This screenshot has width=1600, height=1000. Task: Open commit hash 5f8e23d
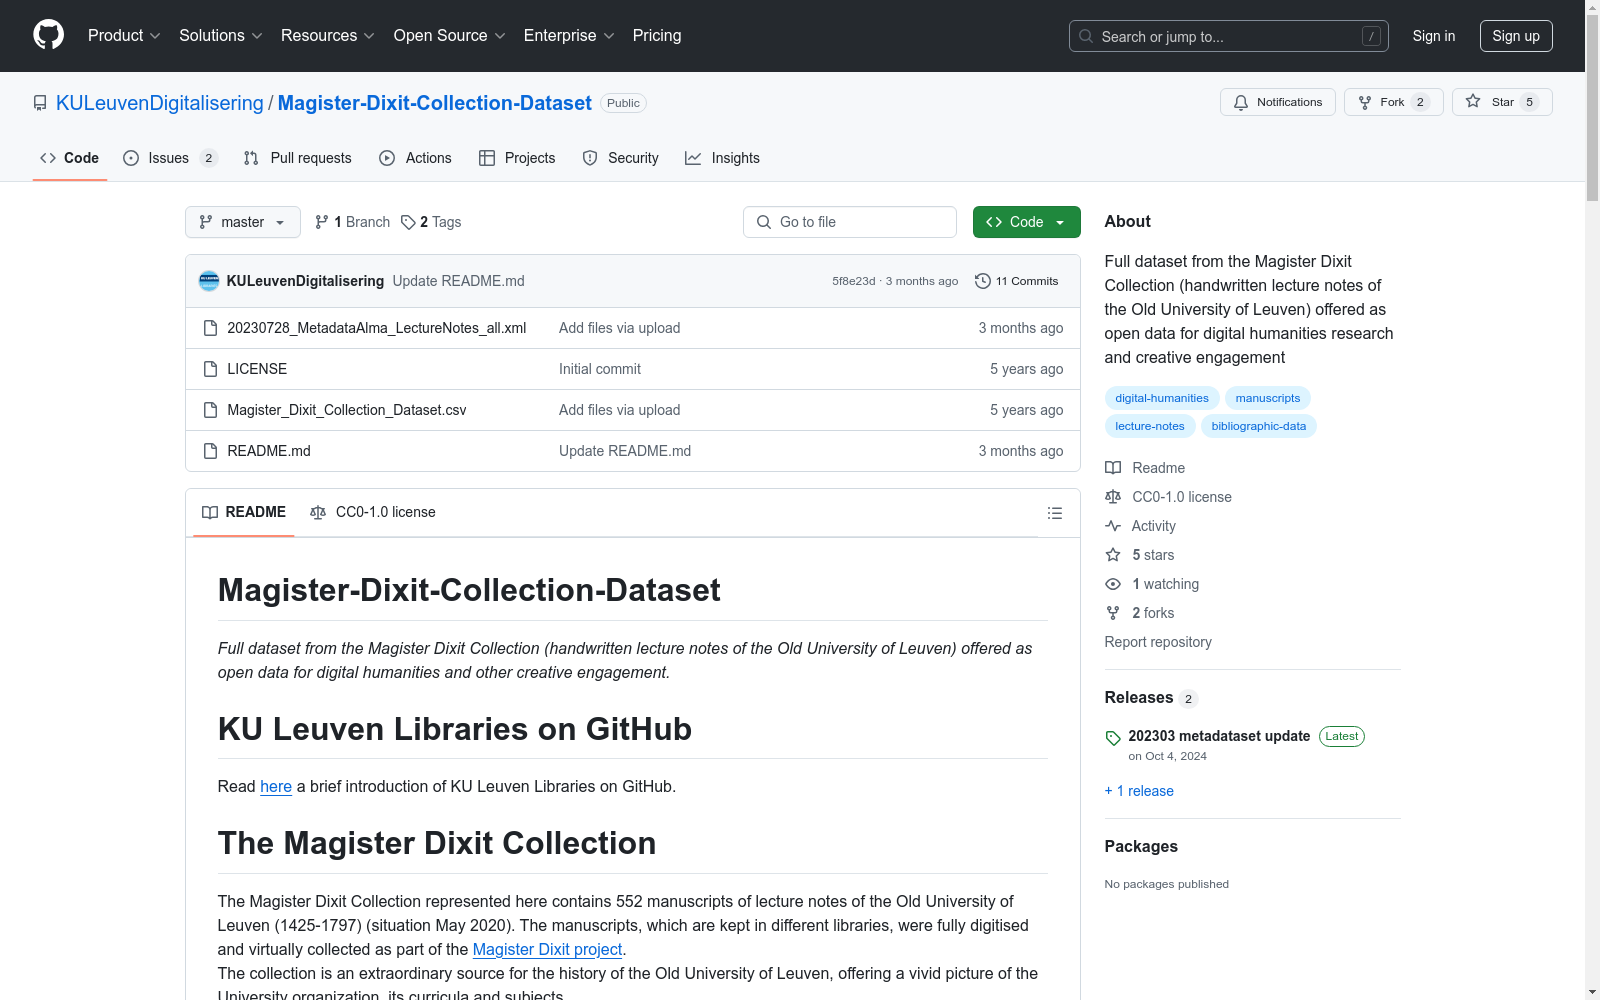pos(853,281)
